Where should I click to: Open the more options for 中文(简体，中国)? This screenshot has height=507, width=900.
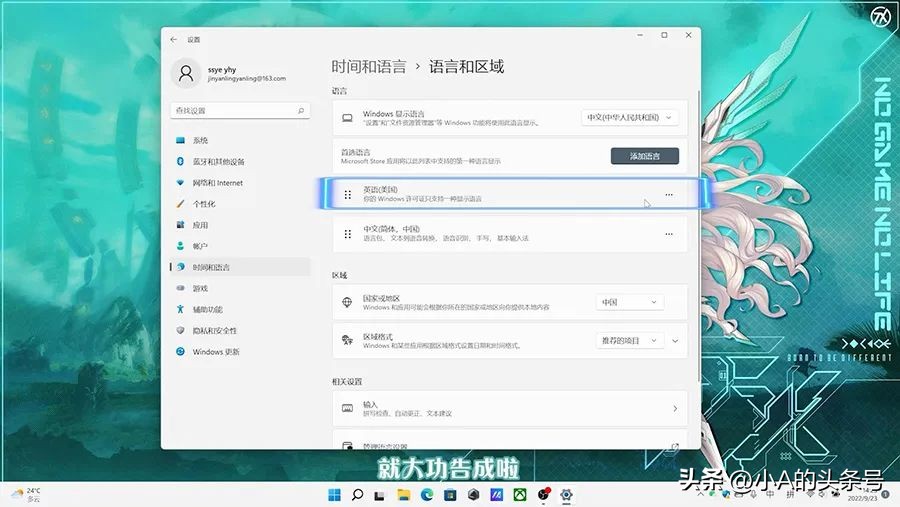click(x=669, y=234)
